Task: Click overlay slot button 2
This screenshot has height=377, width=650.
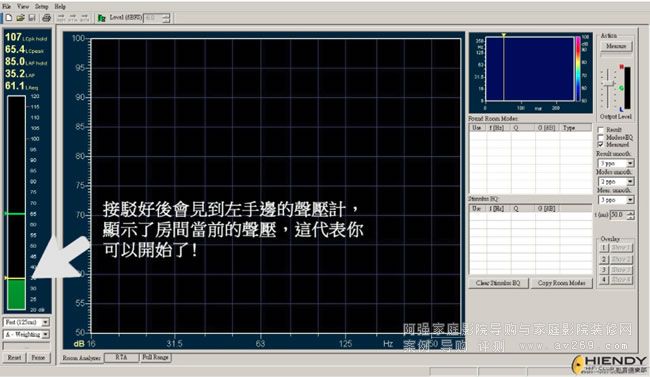Action: pos(604,259)
